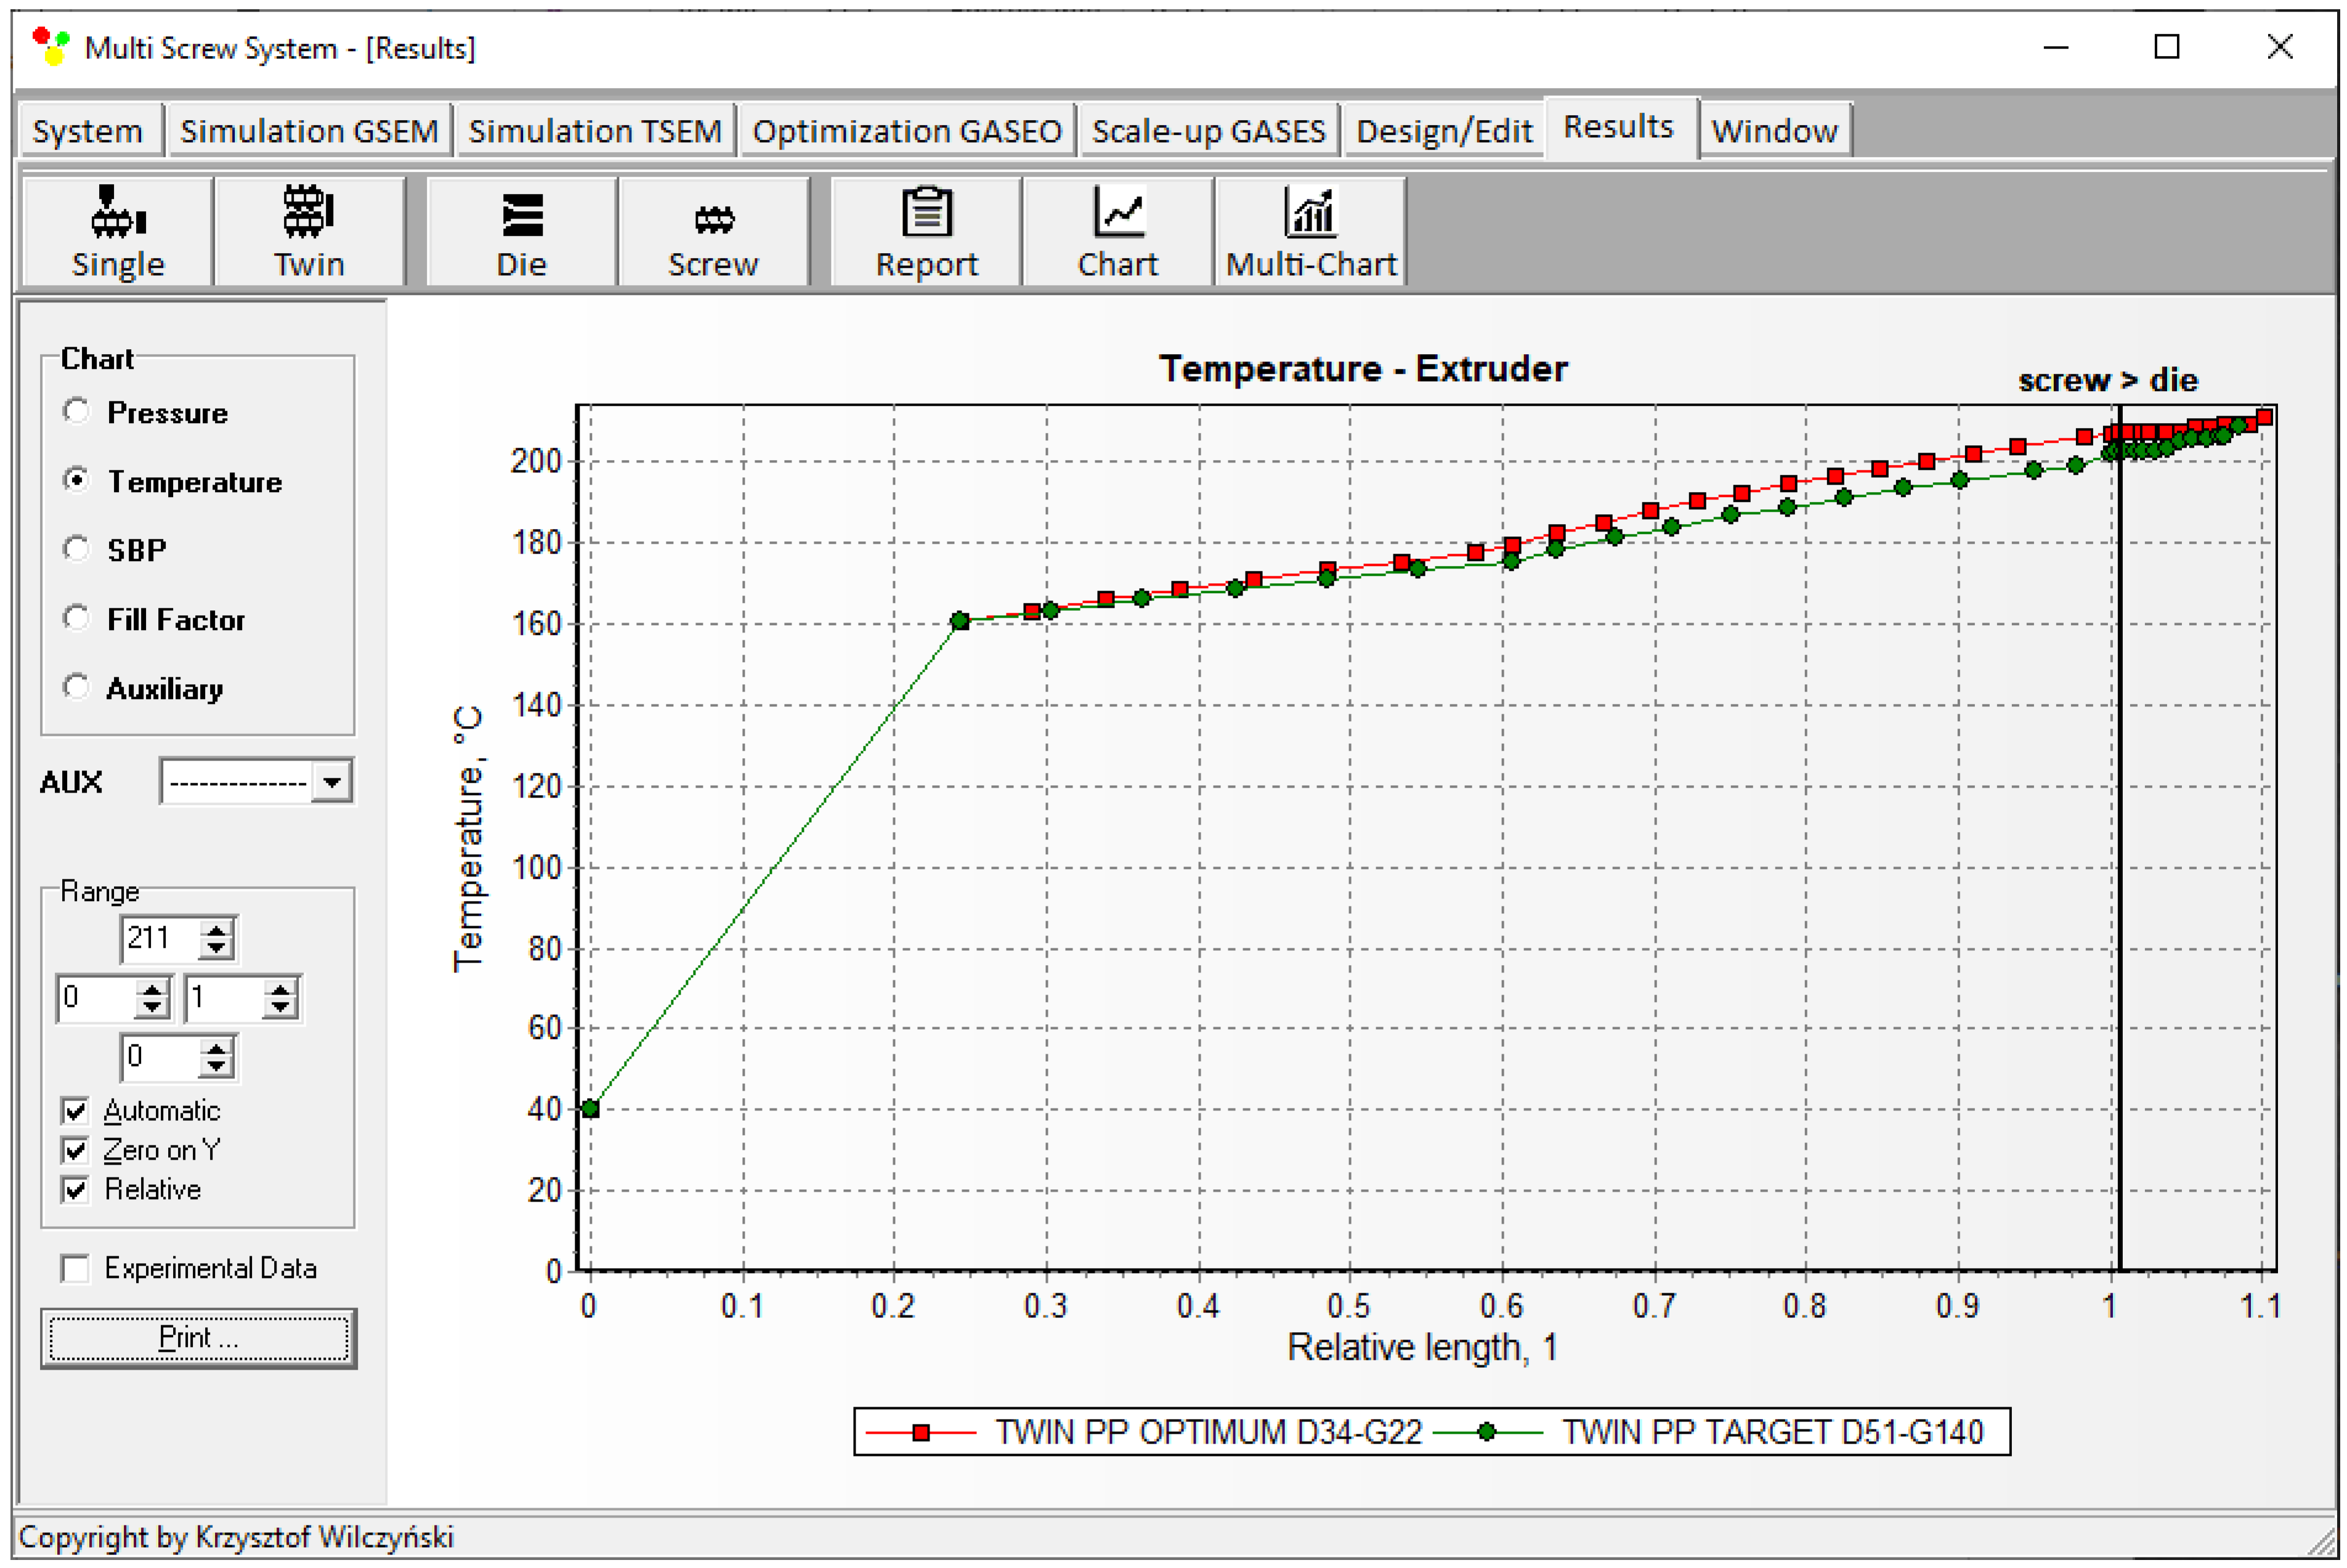Select the Pressure chart radio button
This screenshot has width=2347, height=1568.
[76, 411]
